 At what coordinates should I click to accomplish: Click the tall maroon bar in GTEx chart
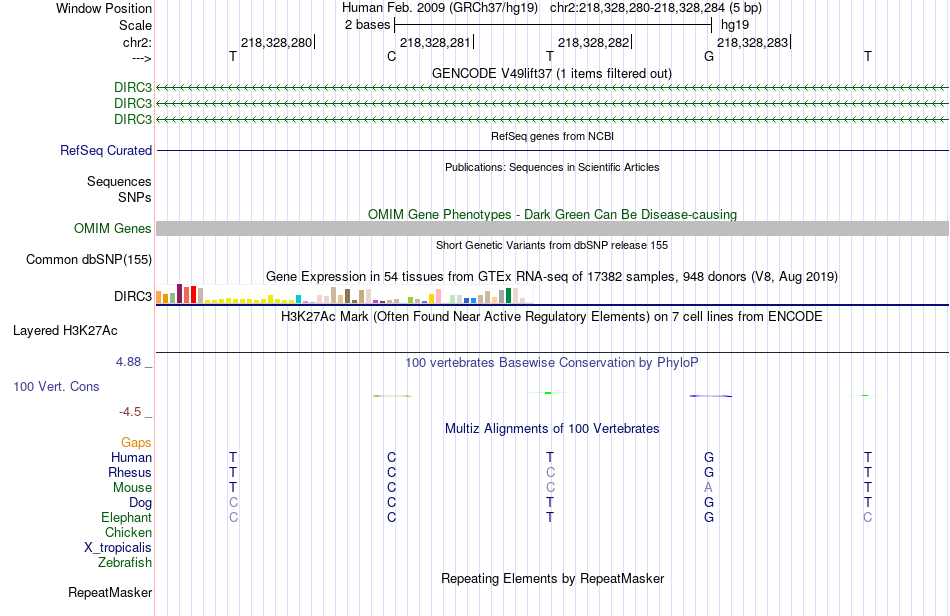[179, 293]
